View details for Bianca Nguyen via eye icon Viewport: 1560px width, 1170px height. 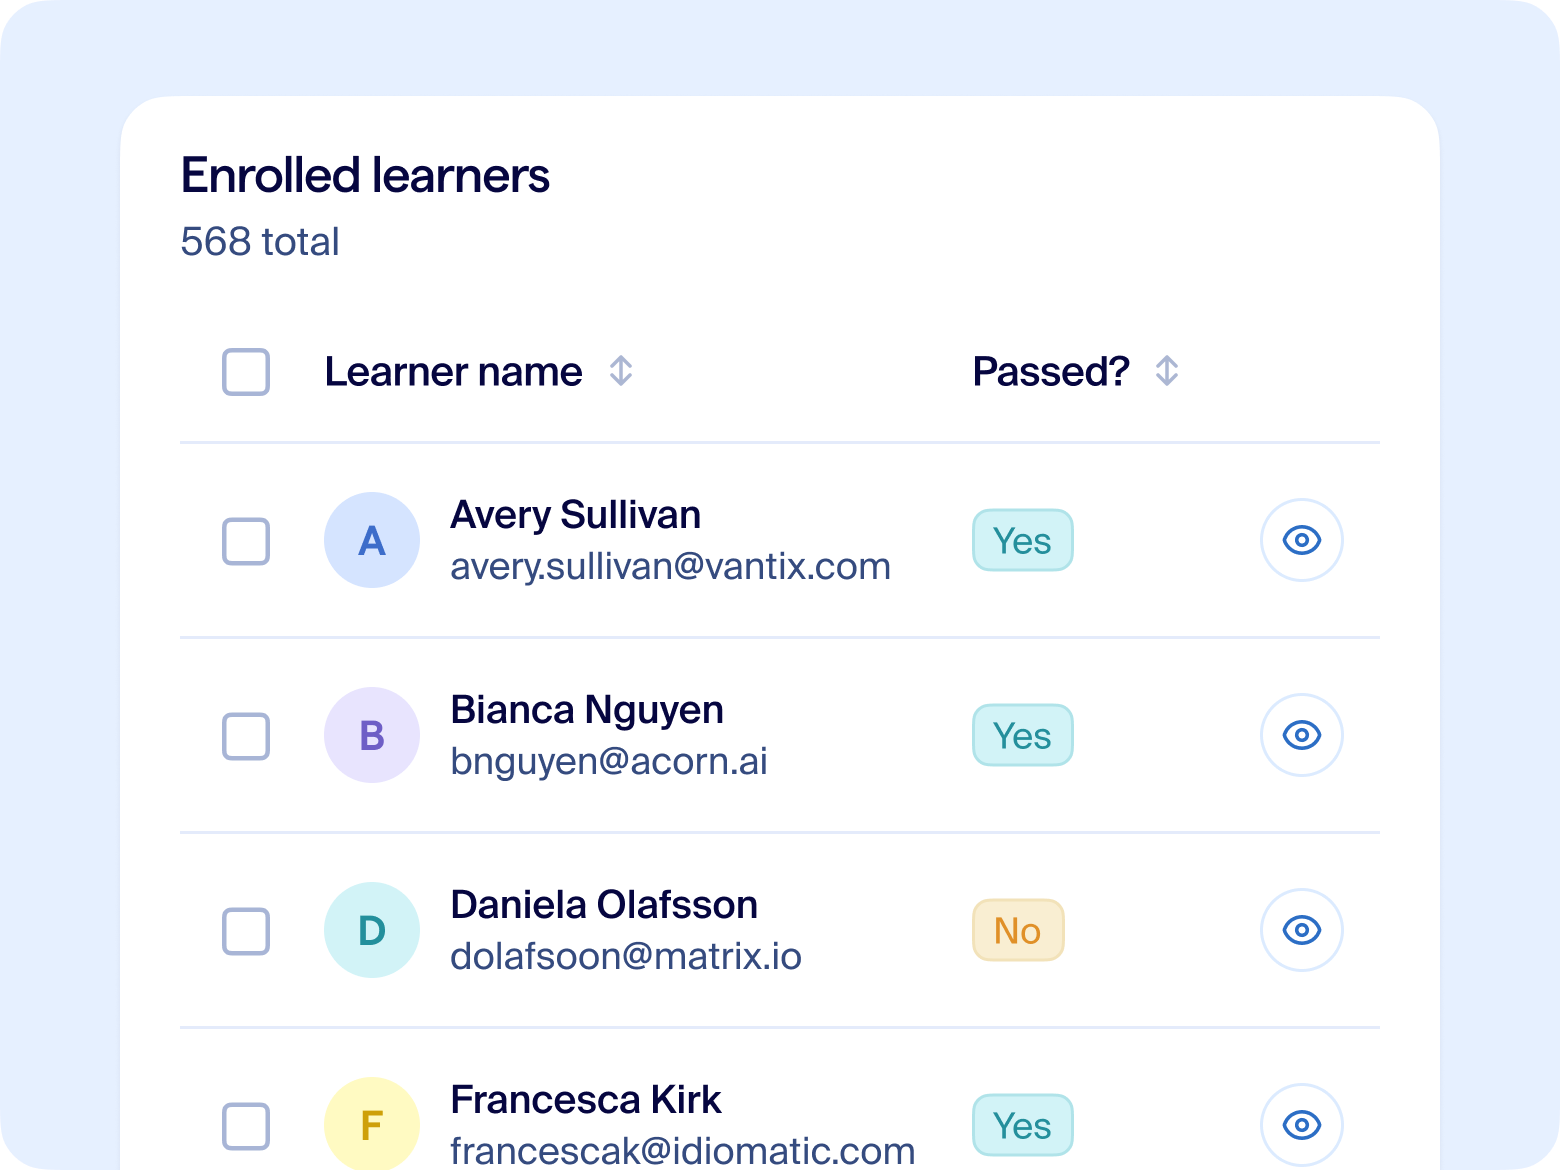point(1301,735)
